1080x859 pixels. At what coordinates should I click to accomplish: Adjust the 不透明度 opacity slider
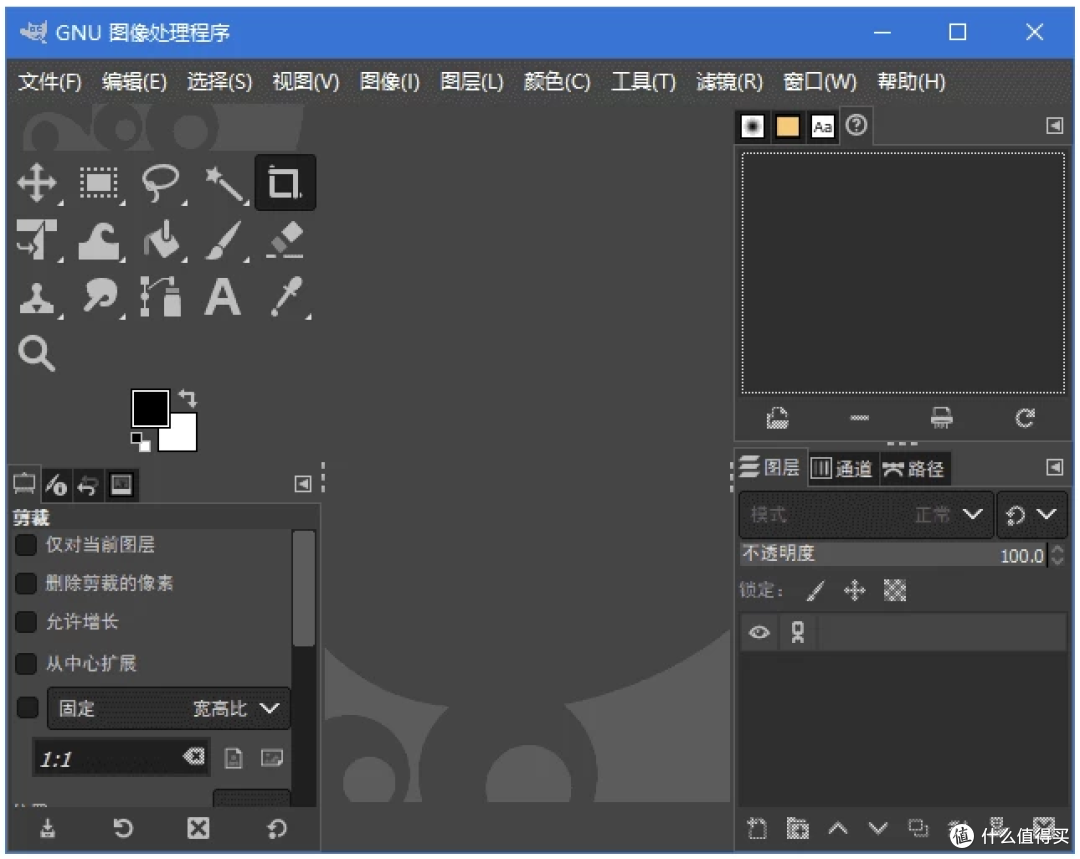tap(894, 555)
